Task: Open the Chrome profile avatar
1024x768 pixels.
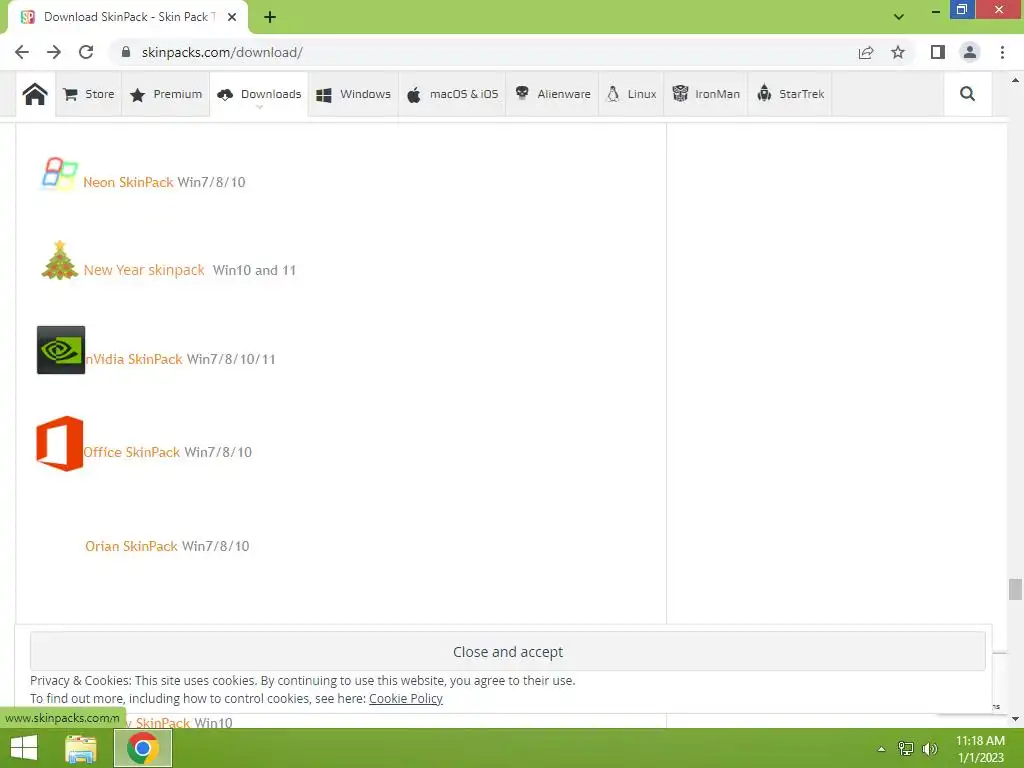Action: point(970,52)
